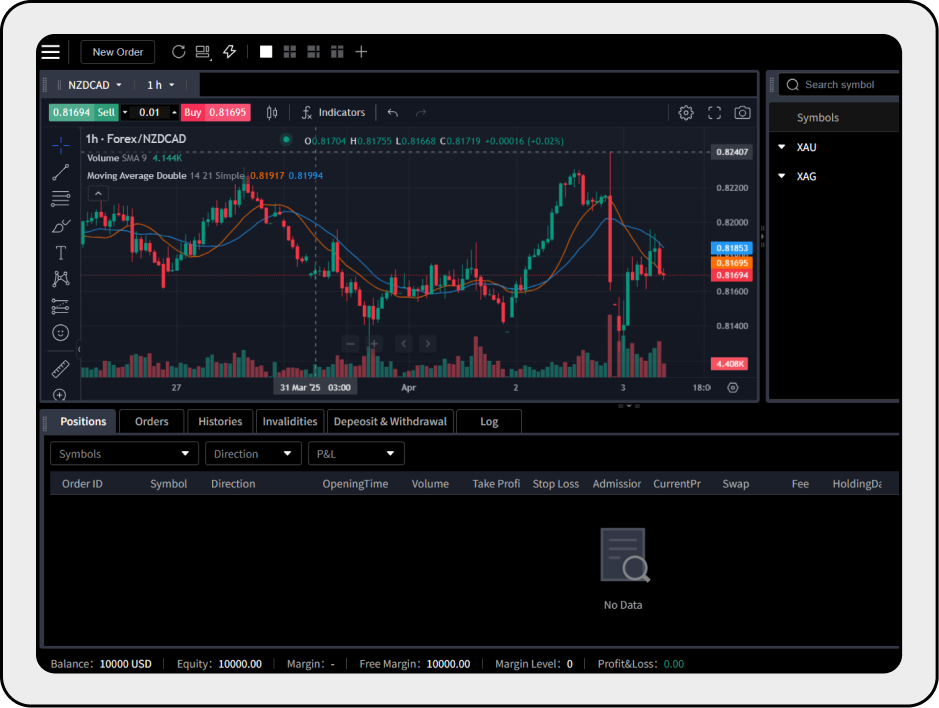This screenshot has width=939, height=708.
Task: Click the New Order button
Action: [118, 52]
